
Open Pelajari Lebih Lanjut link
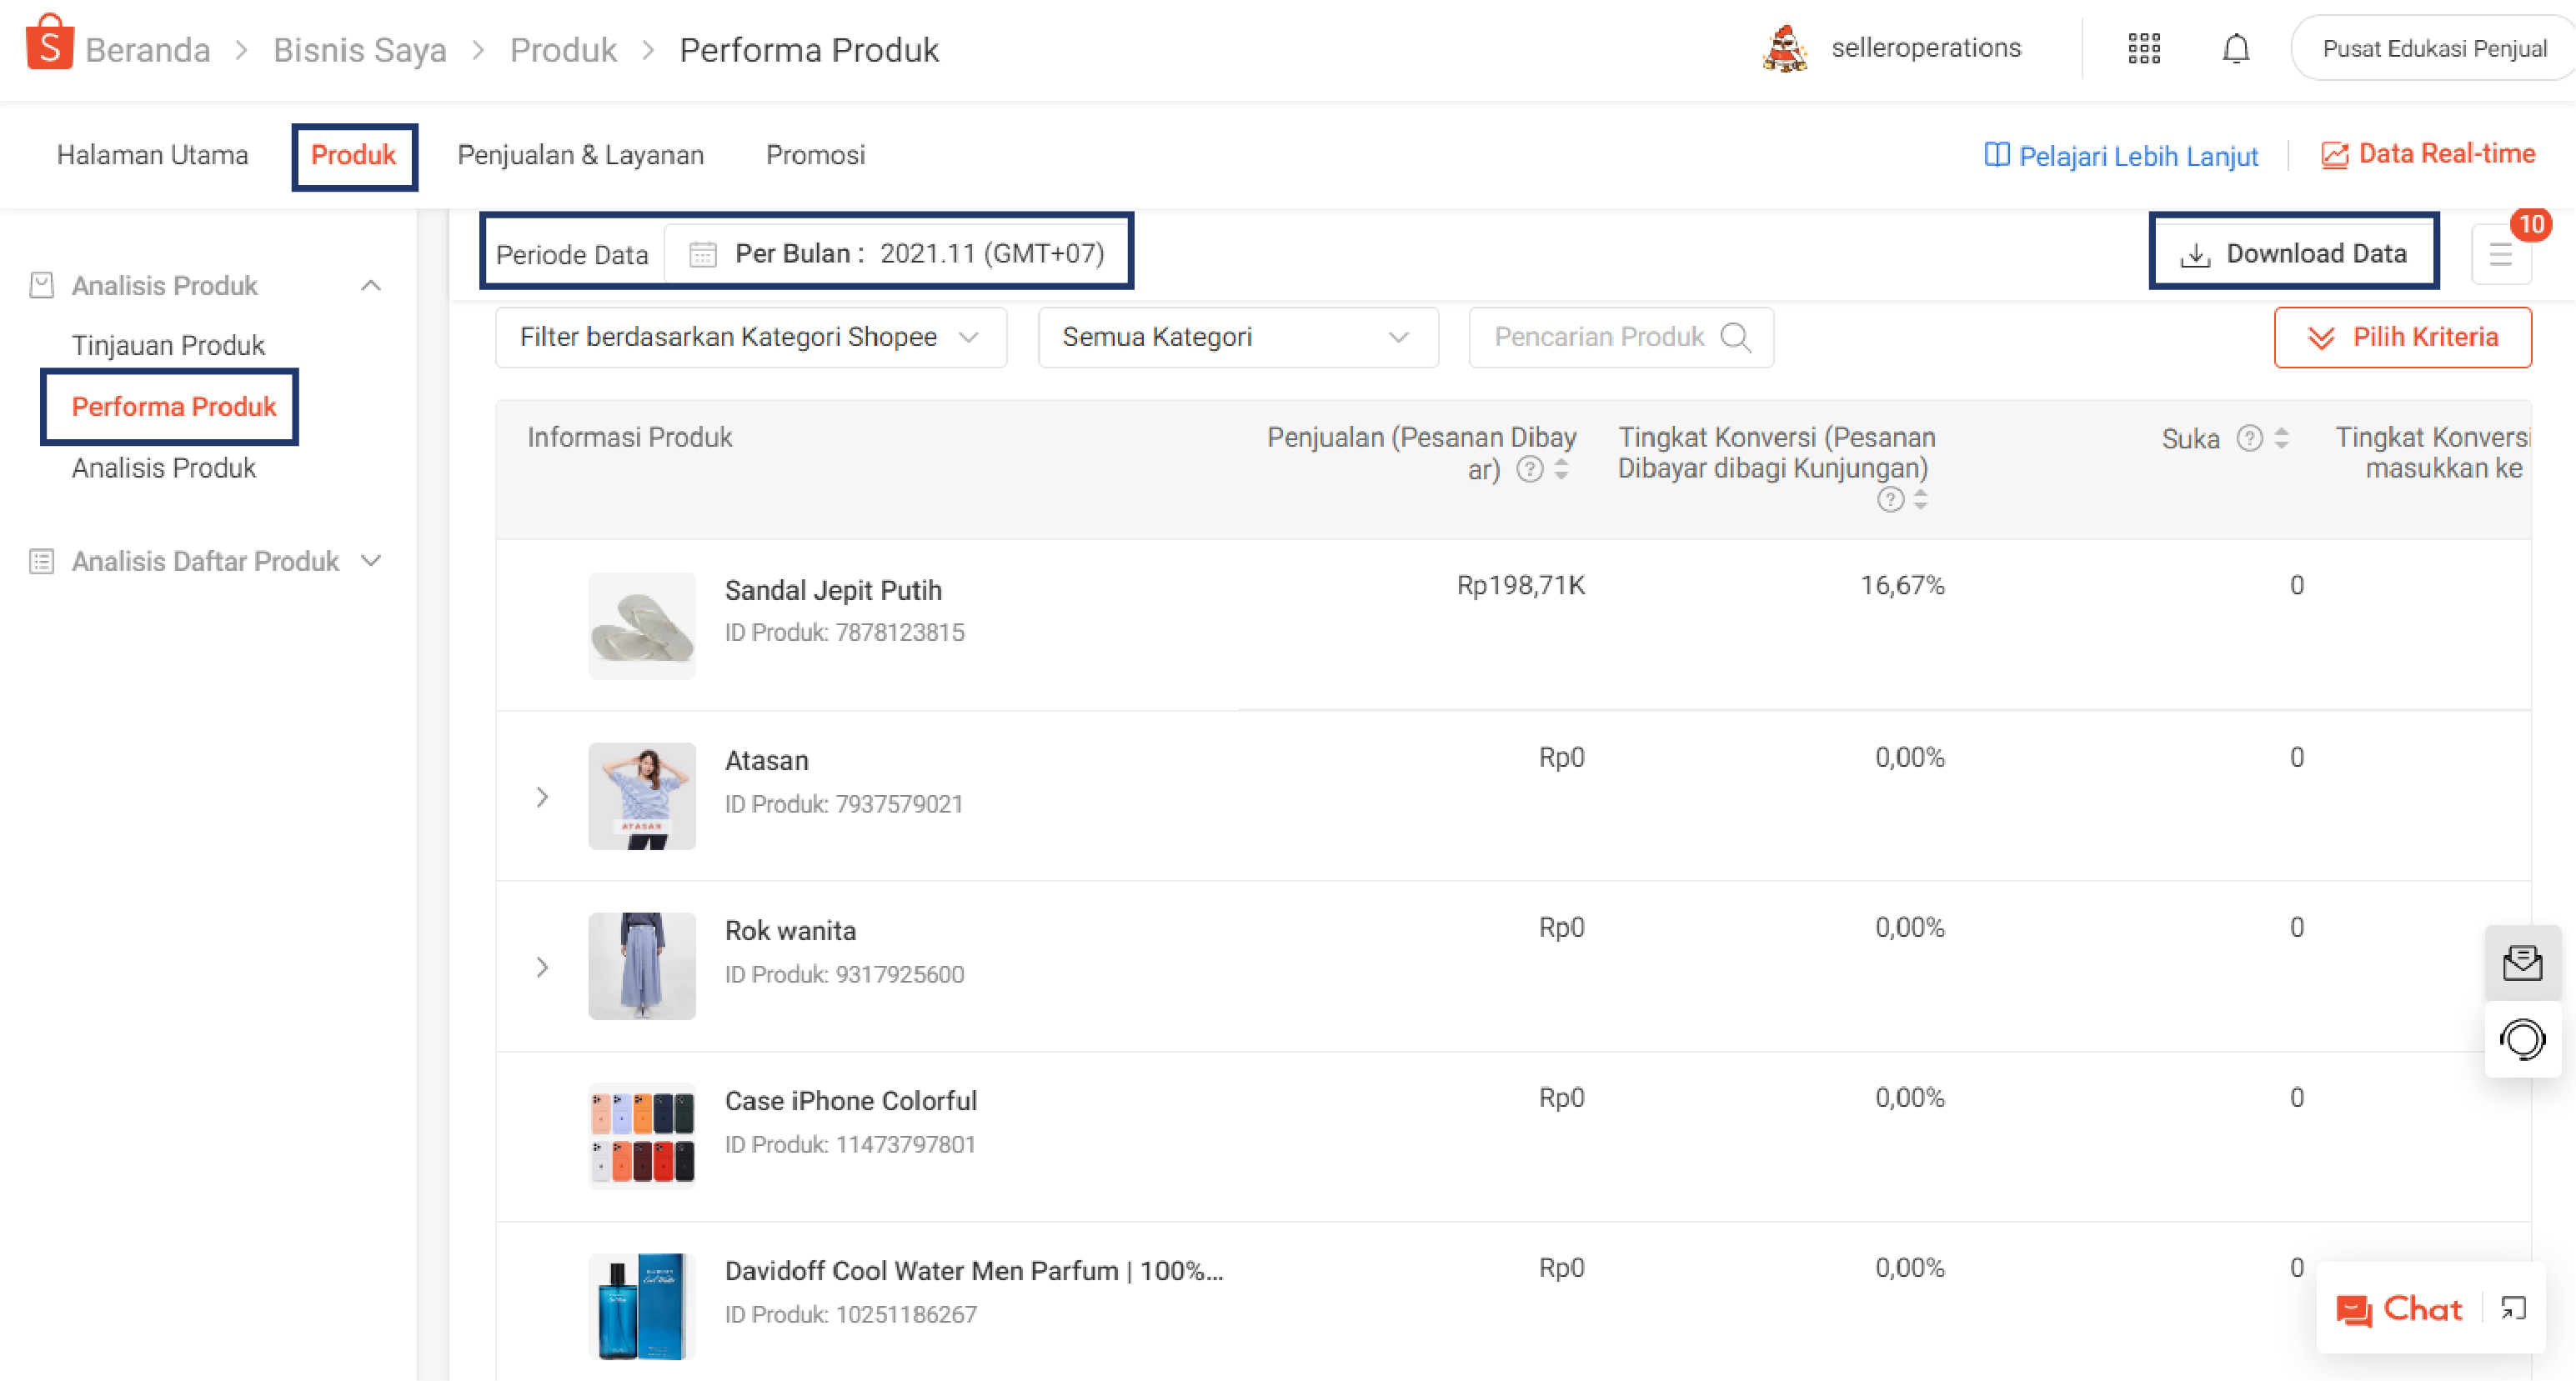tap(2120, 155)
